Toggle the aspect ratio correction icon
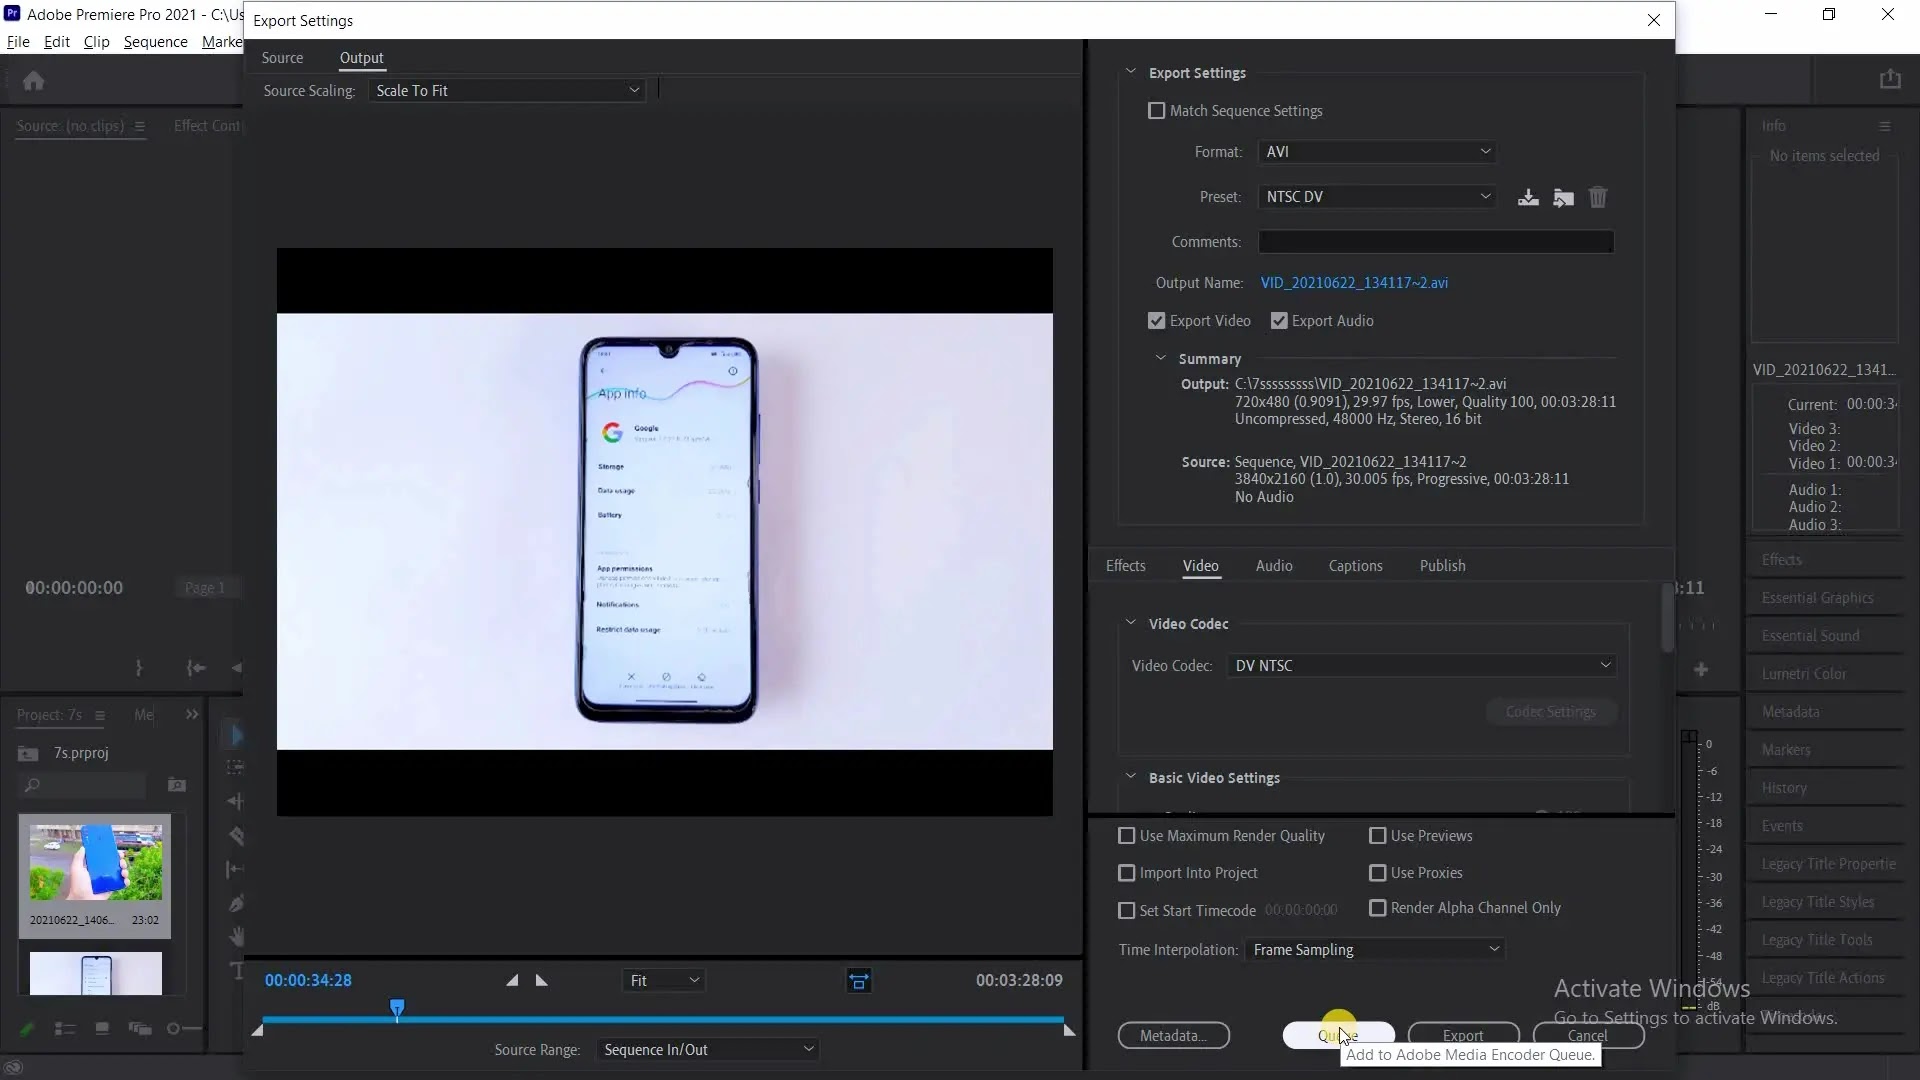This screenshot has height=1080, width=1920. (859, 981)
